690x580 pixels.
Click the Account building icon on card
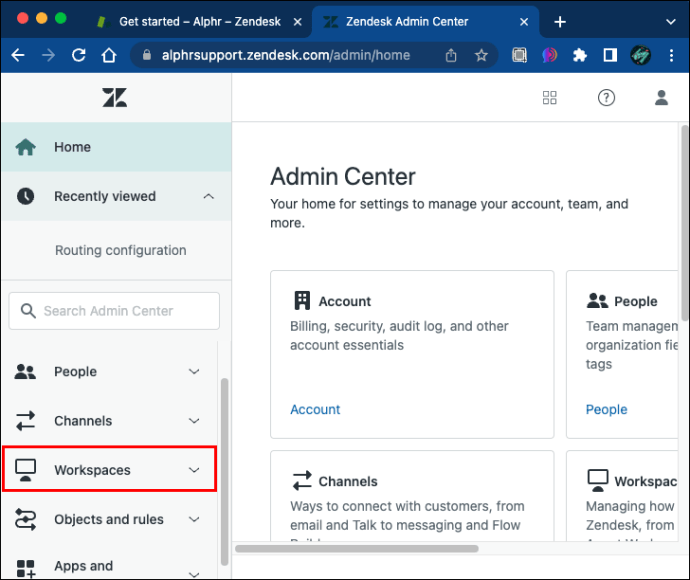[302, 301]
